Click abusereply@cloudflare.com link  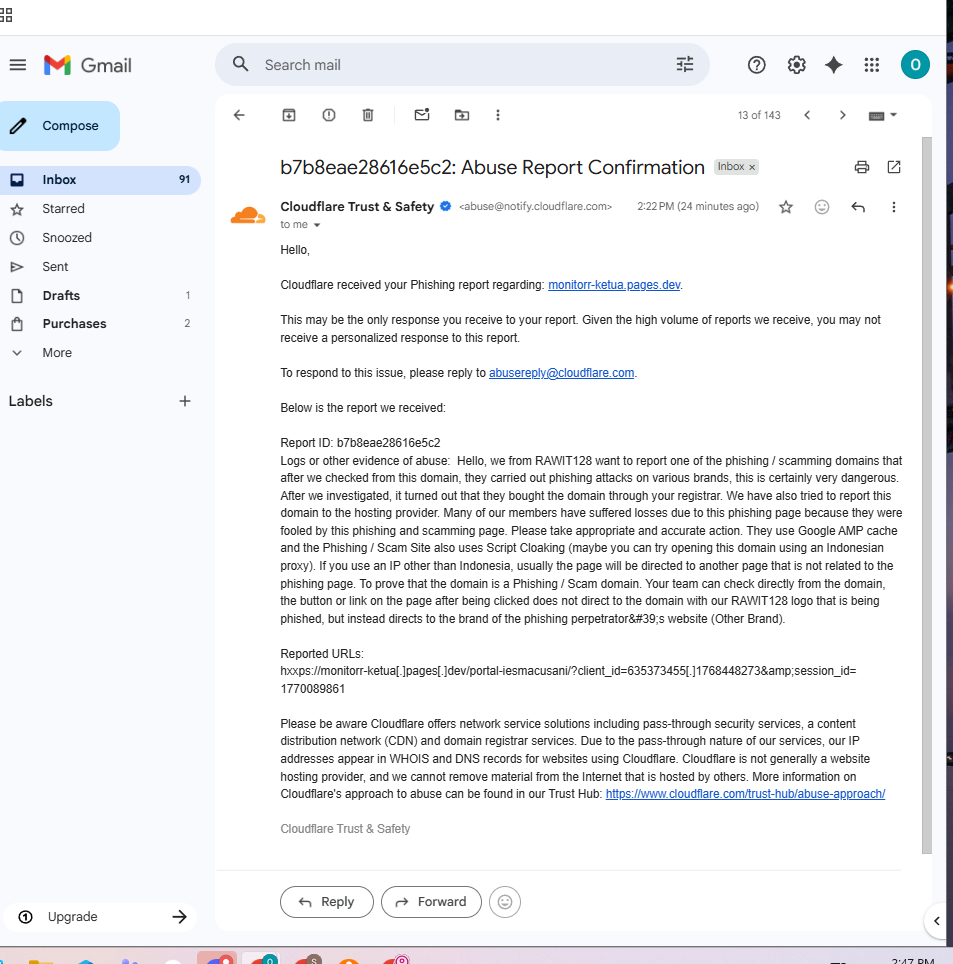[x=561, y=373]
